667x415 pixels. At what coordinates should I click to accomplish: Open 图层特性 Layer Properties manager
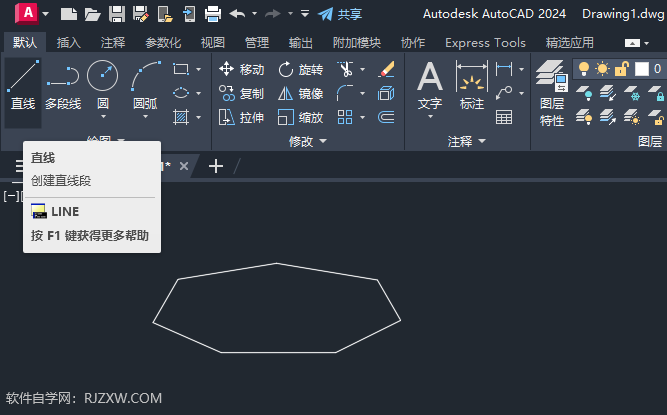552,93
